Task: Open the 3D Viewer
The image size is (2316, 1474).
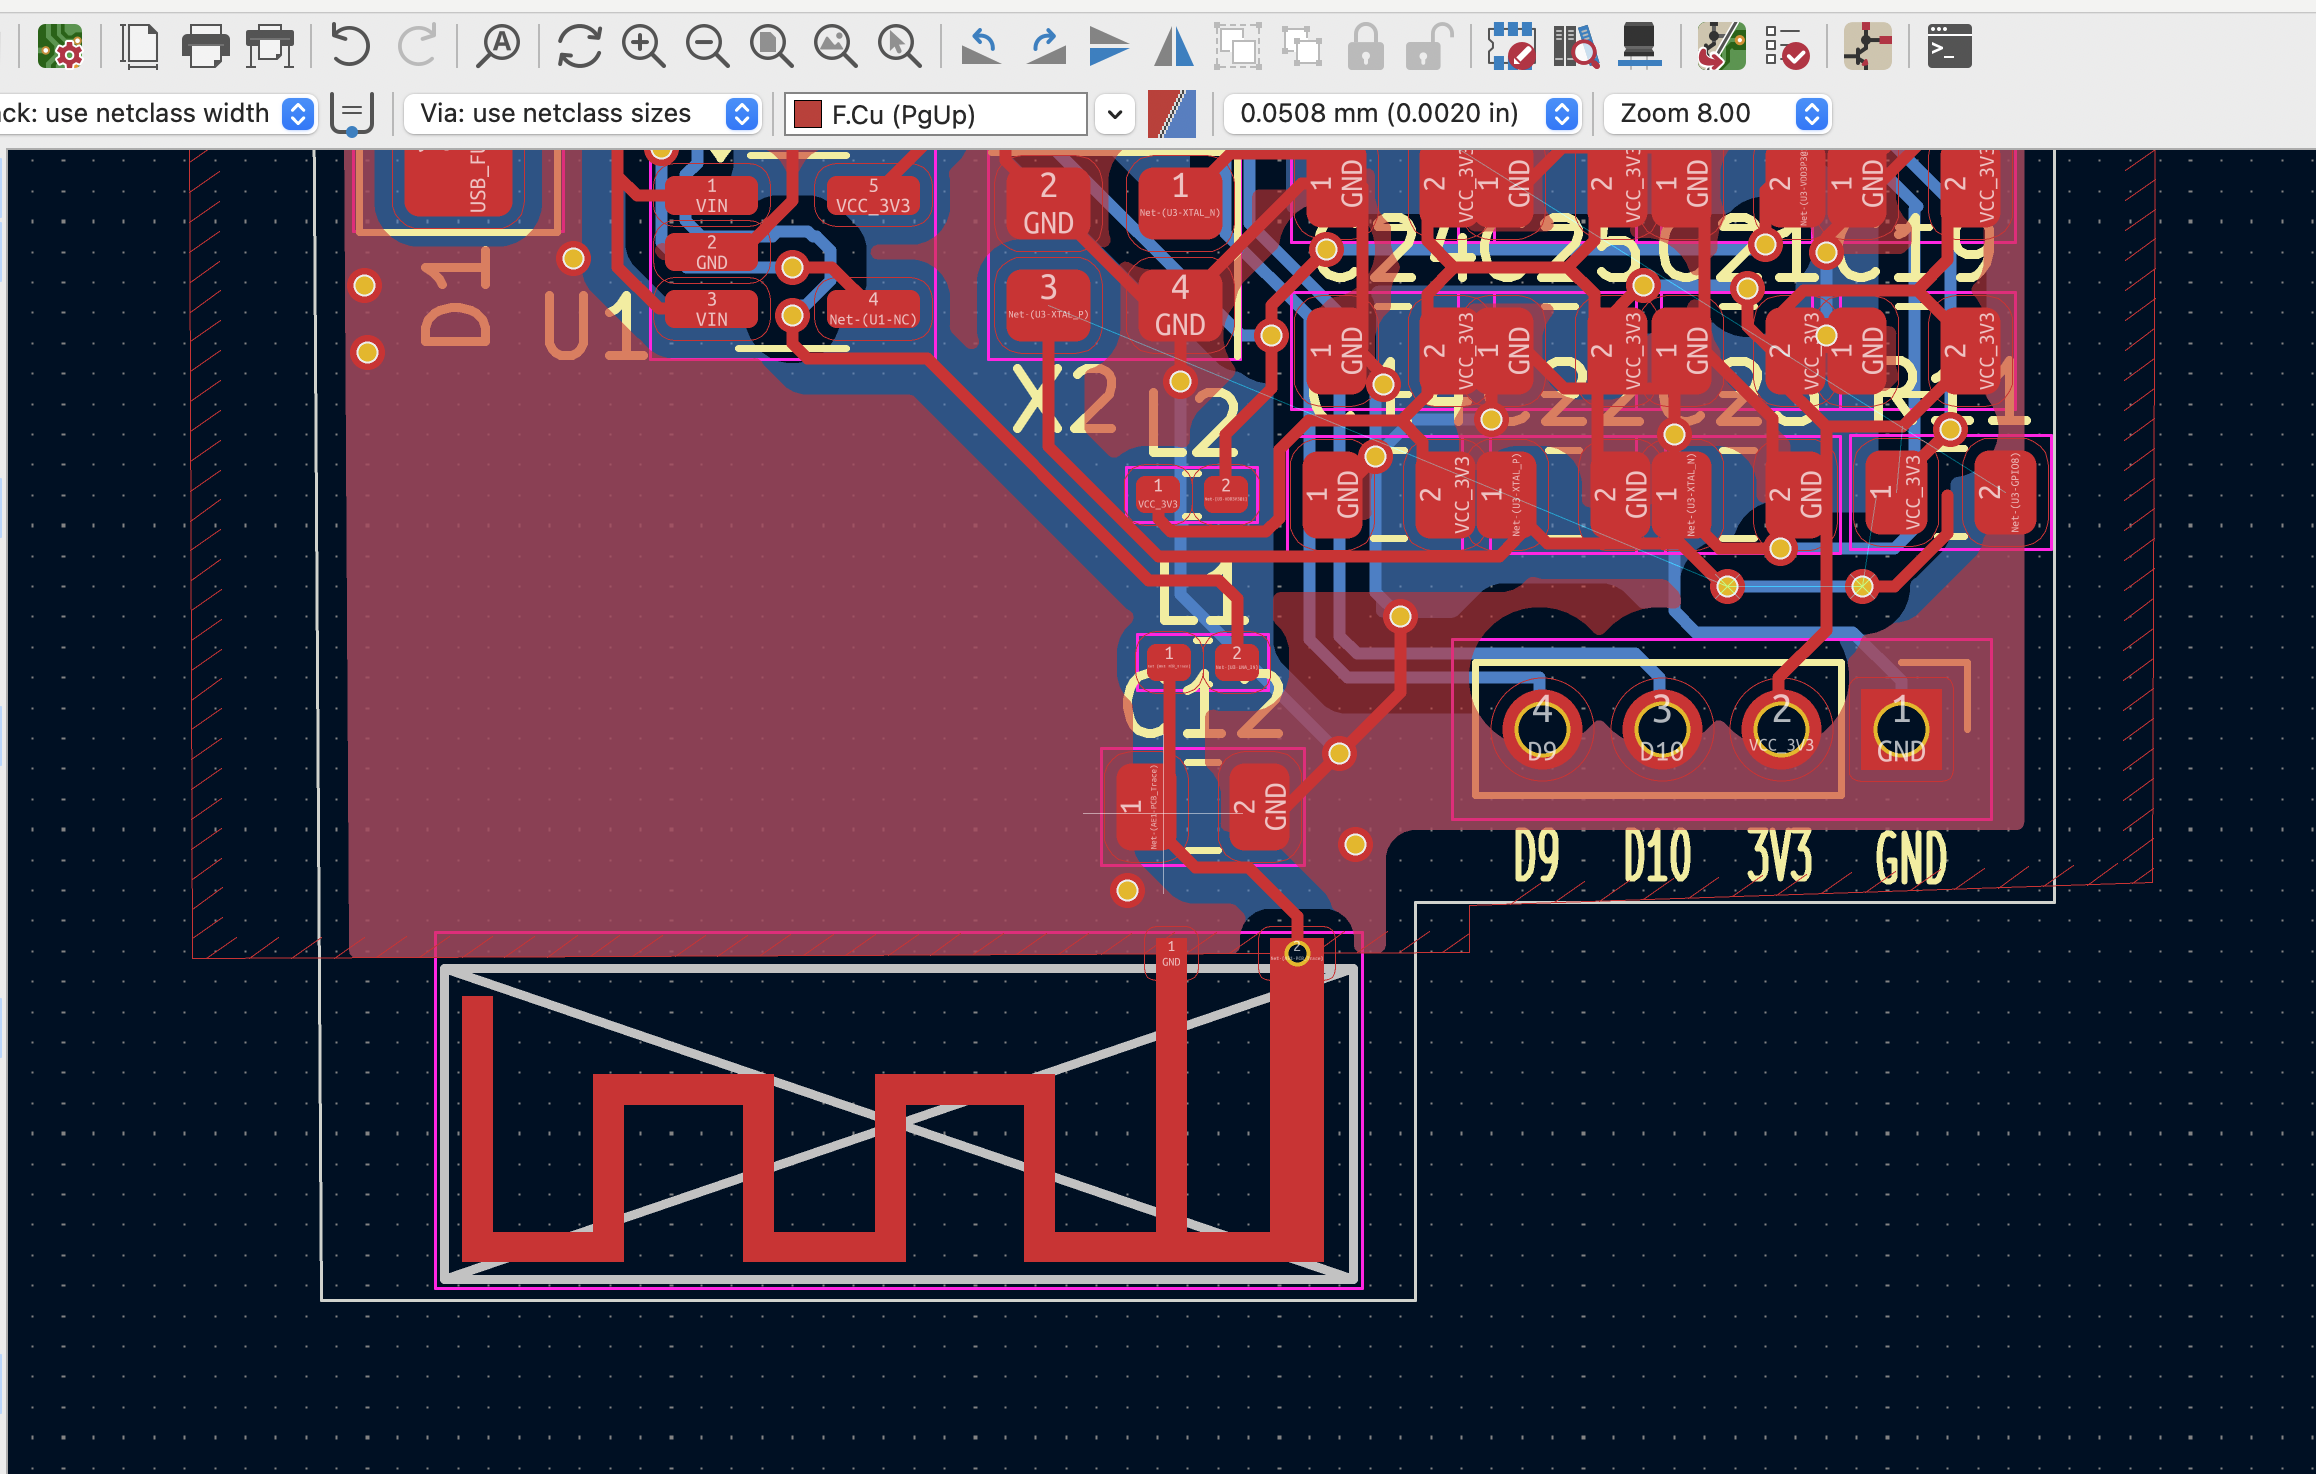Action: click(x=1639, y=46)
